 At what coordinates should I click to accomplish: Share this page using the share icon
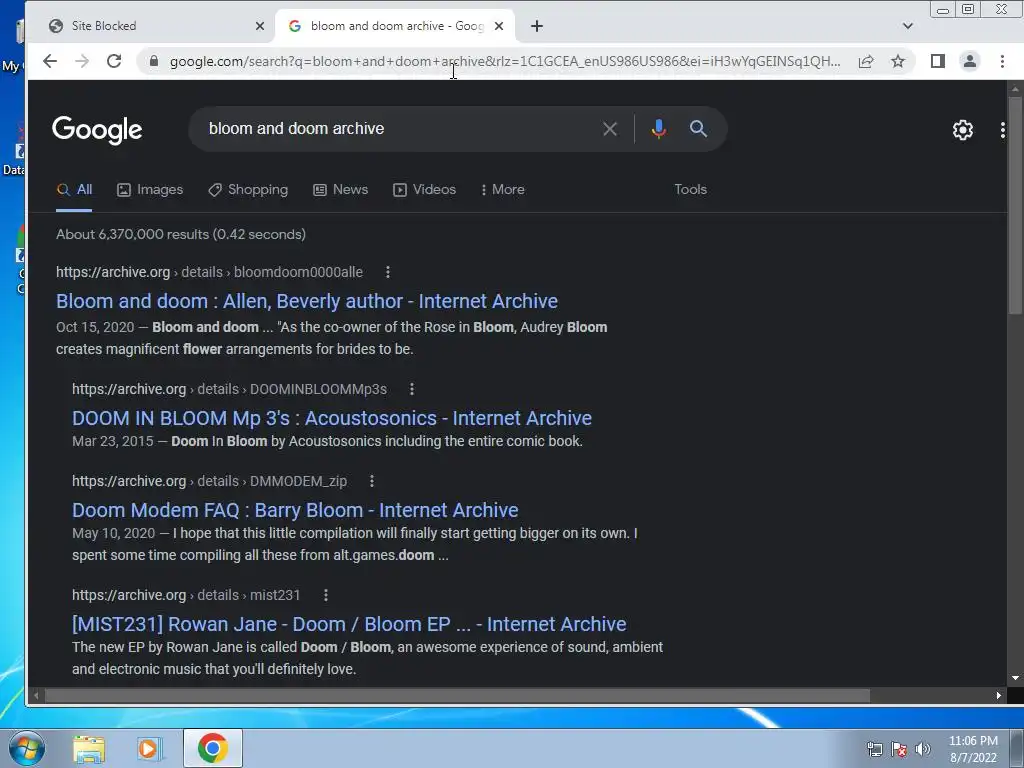866,61
